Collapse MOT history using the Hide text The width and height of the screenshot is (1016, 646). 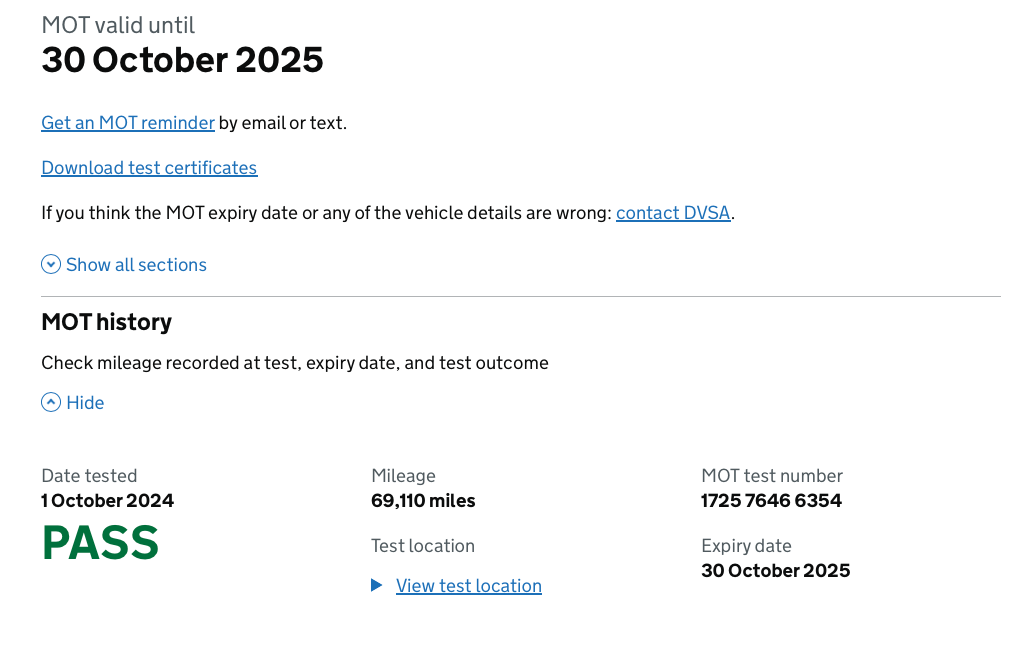pos(85,403)
